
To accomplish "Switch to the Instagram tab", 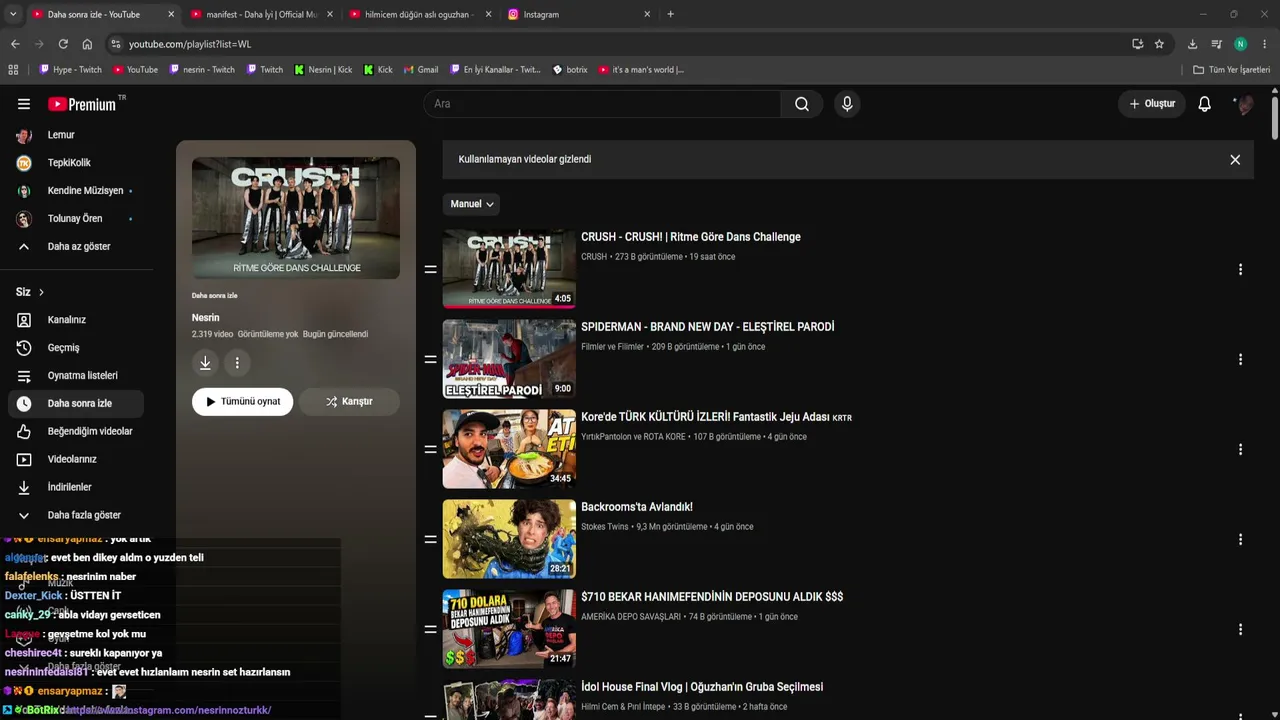I will [579, 15].
